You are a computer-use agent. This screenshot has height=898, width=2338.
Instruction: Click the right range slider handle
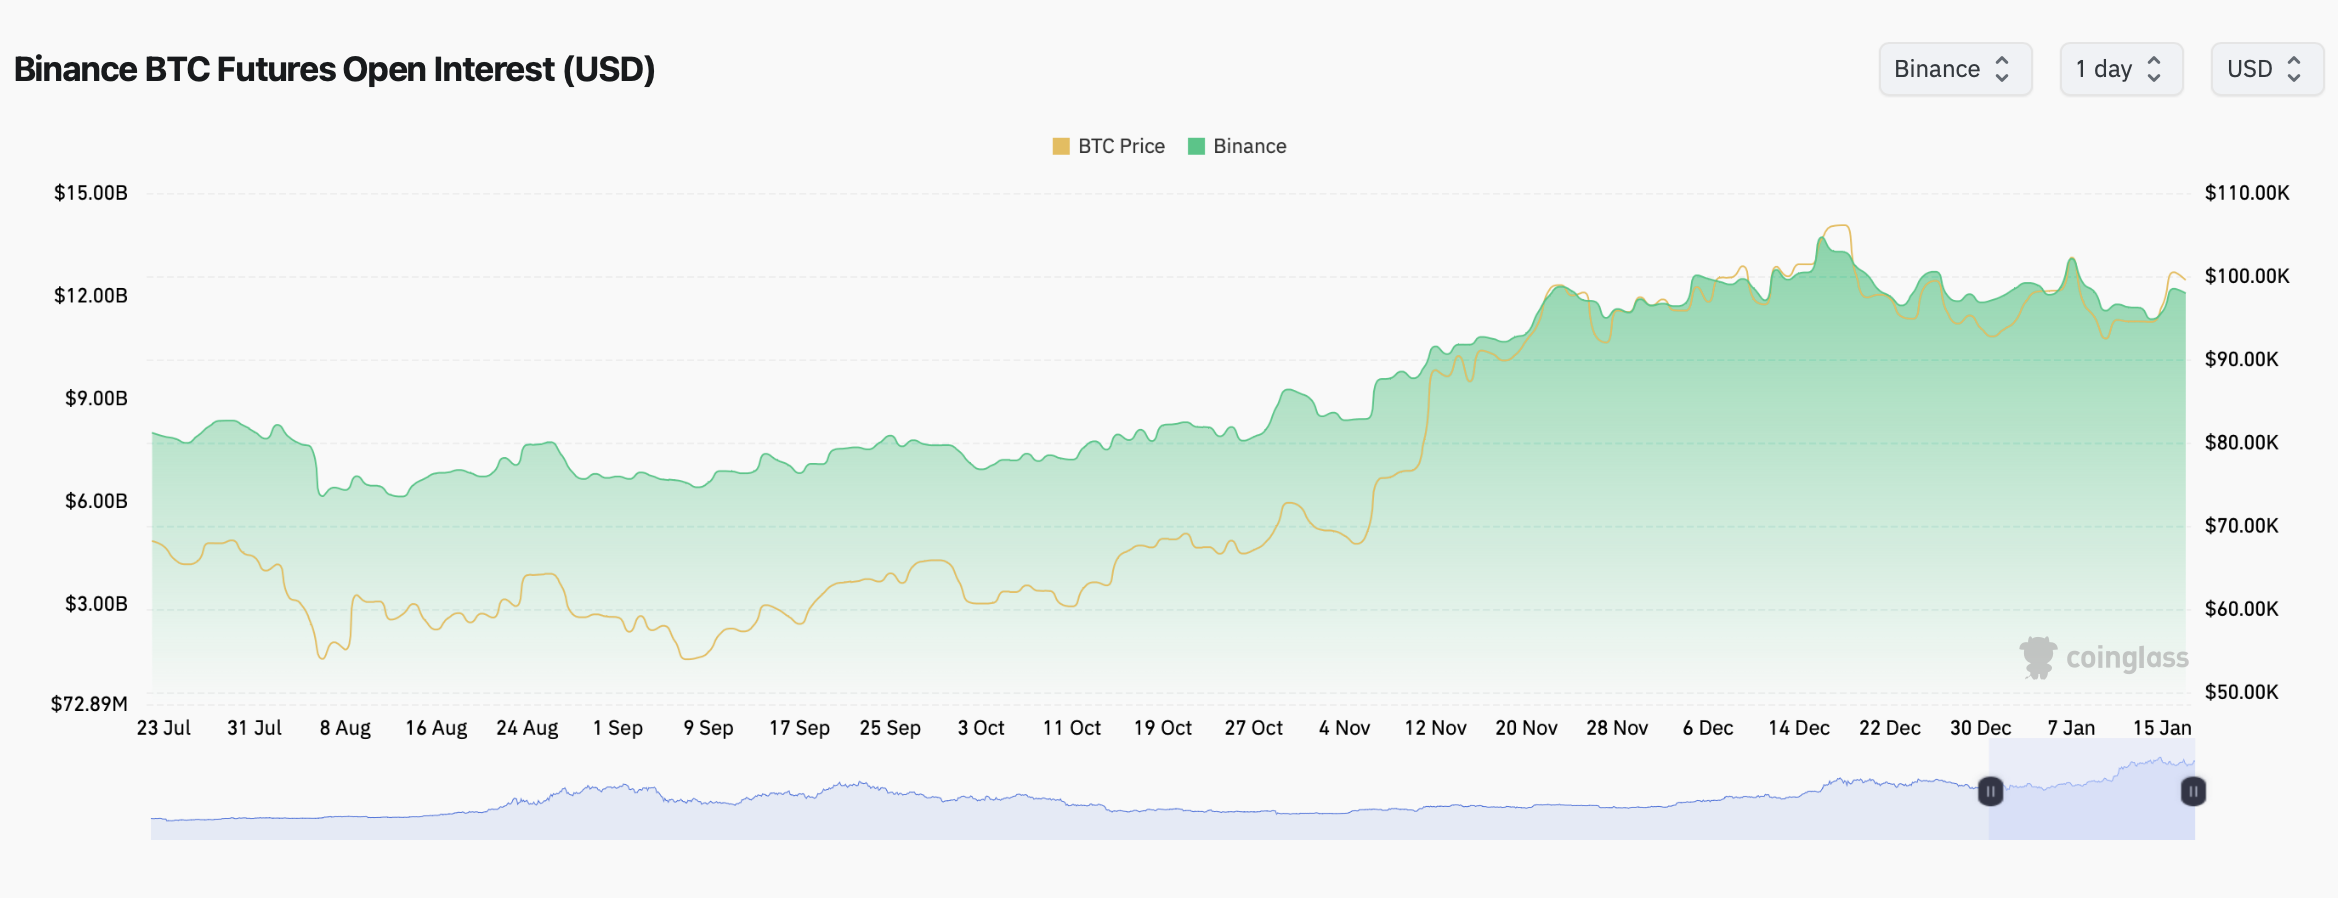point(2192,792)
